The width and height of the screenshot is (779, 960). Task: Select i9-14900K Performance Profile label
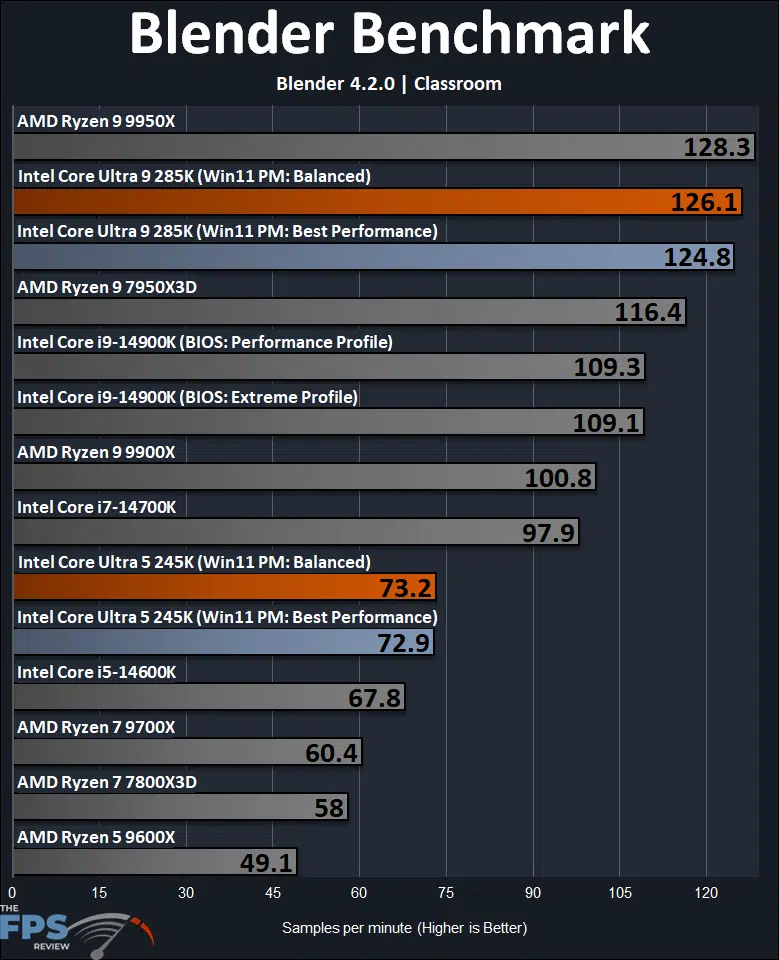click(x=205, y=342)
